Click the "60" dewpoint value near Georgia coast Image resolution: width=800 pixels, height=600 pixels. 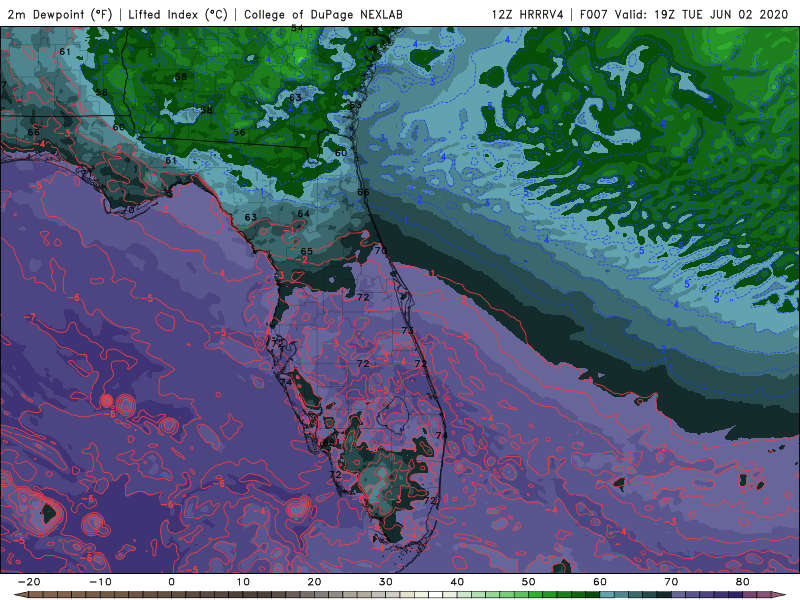[341, 153]
